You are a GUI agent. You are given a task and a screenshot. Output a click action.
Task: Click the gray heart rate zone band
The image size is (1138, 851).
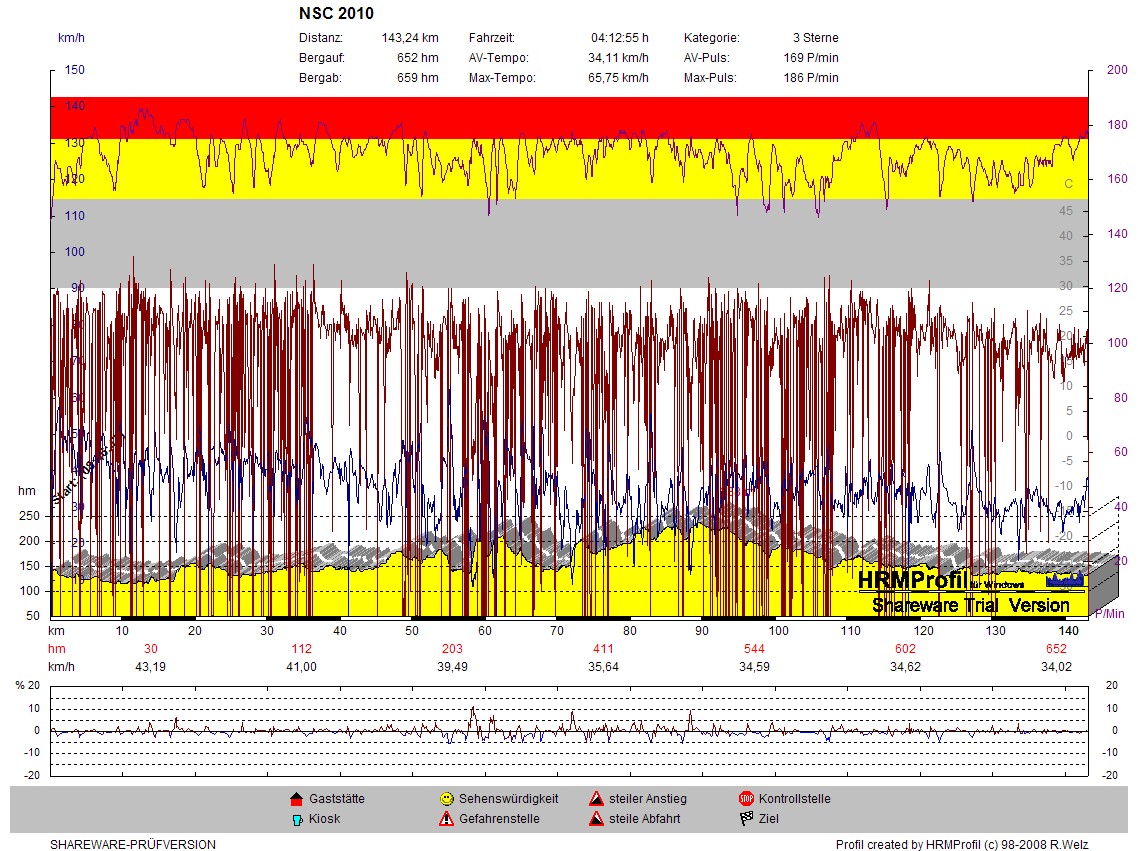pyautogui.click(x=570, y=243)
